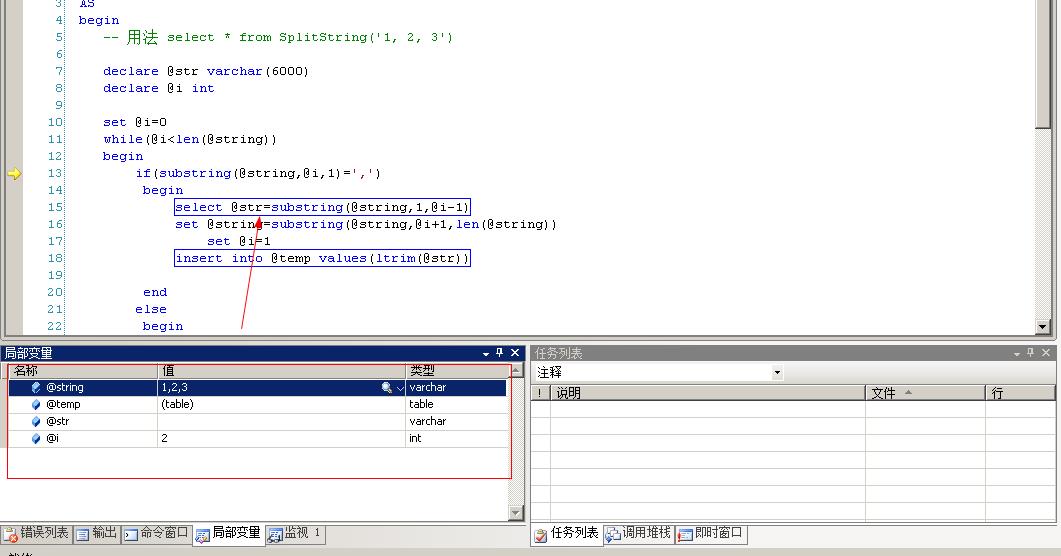Switch to the 即时窗口 tab
Viewport: 1061px width, 556px height.
[710, 534]
